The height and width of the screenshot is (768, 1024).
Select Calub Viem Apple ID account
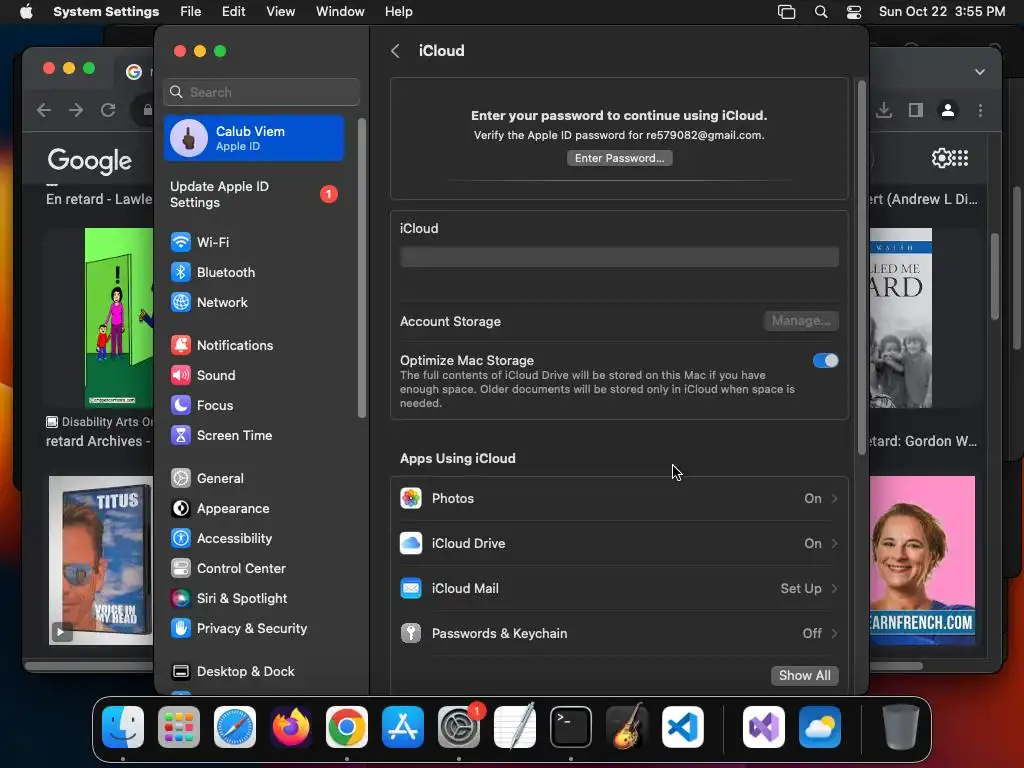click(x=253, y=138)
